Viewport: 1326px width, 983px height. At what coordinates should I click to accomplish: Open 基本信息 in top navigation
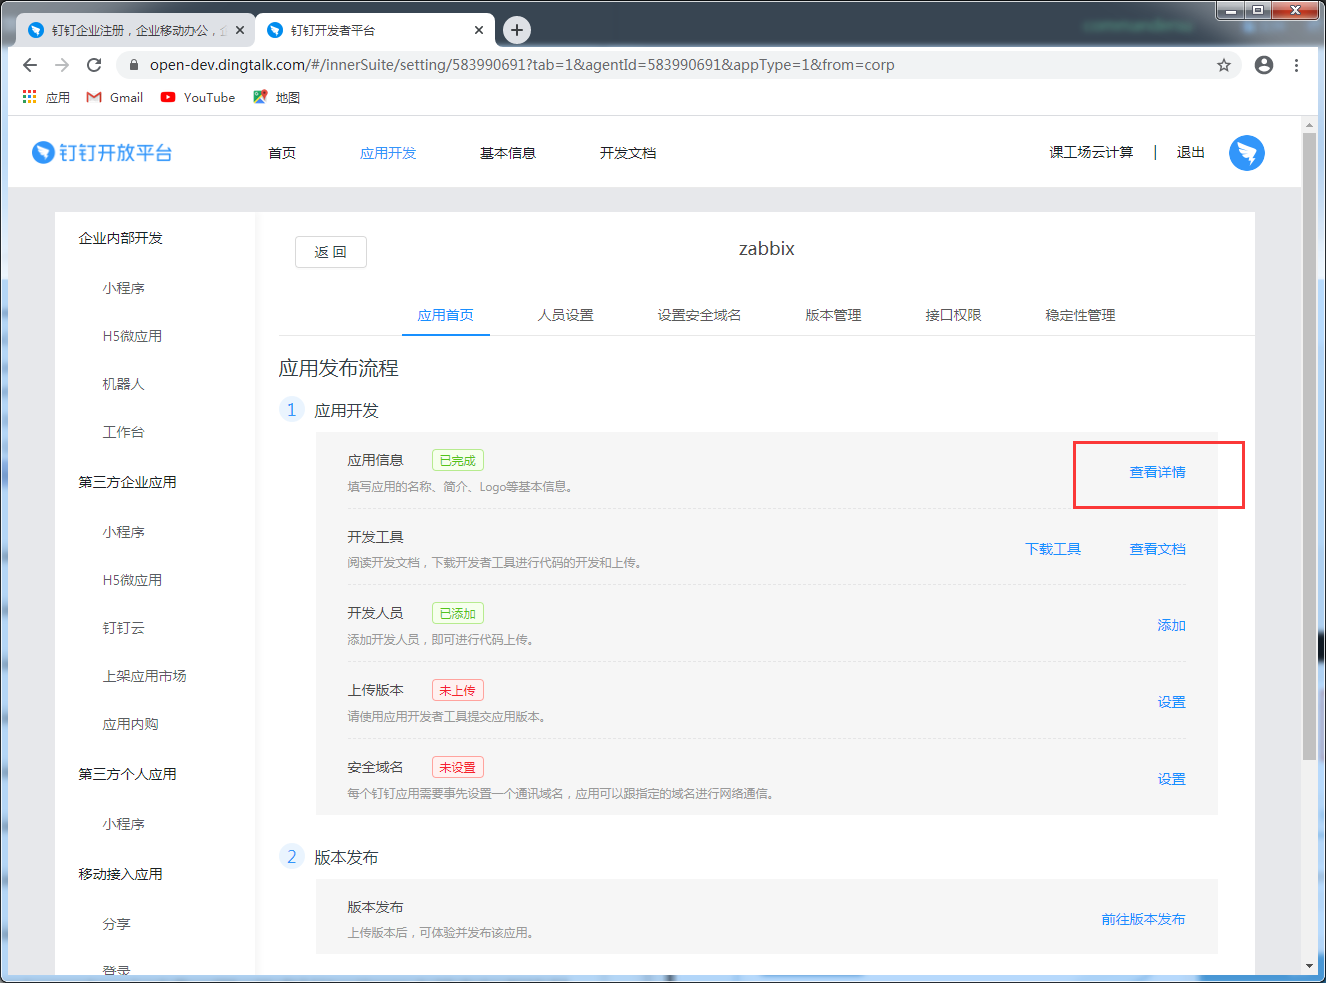[508, 153]
